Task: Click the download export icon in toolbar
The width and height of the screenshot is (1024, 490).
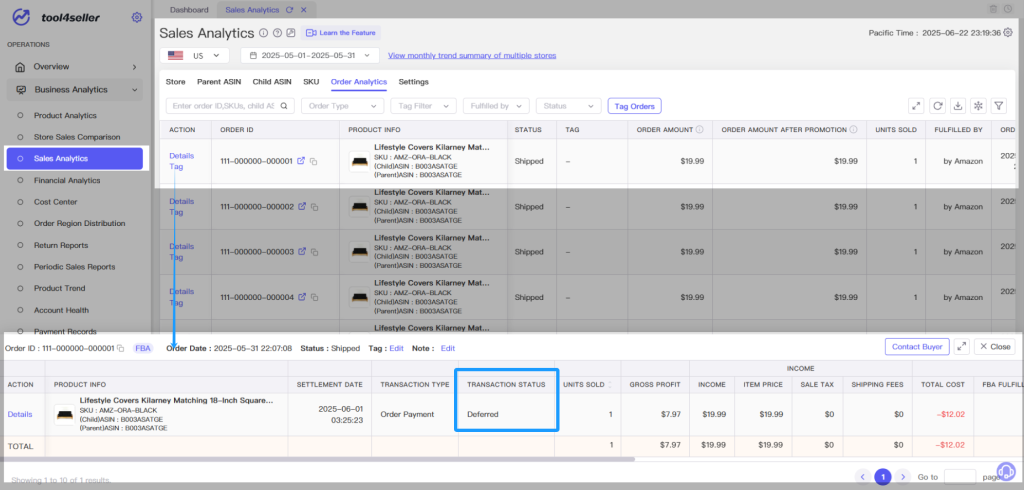Action: point(958,105)
